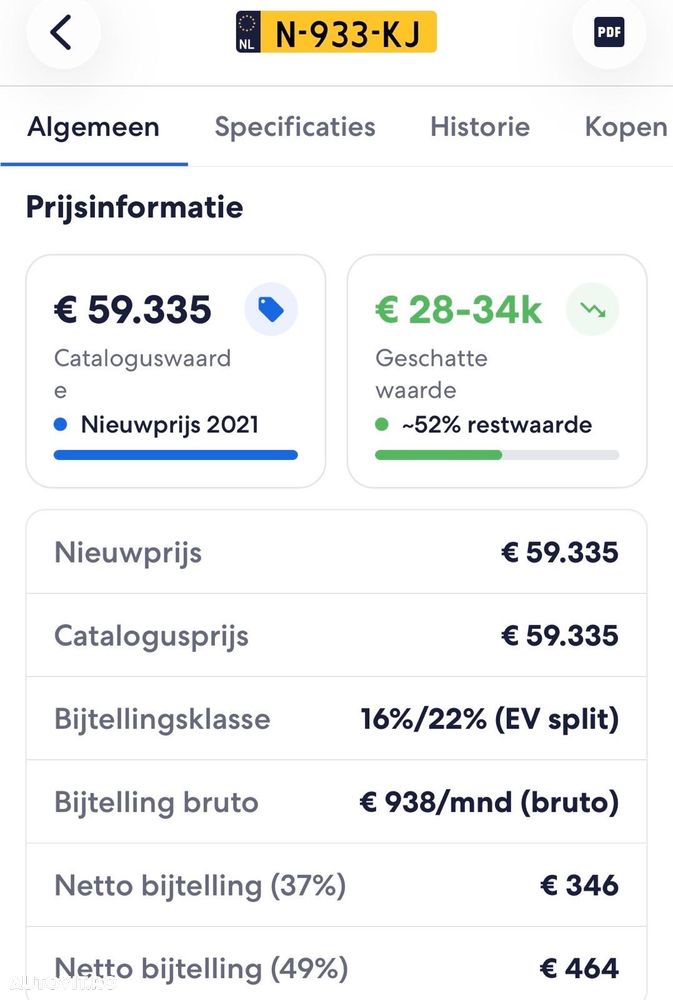Switch to the Specificaties tab
The width and height of the screenshot is (673, 1000).
[295, 127]
